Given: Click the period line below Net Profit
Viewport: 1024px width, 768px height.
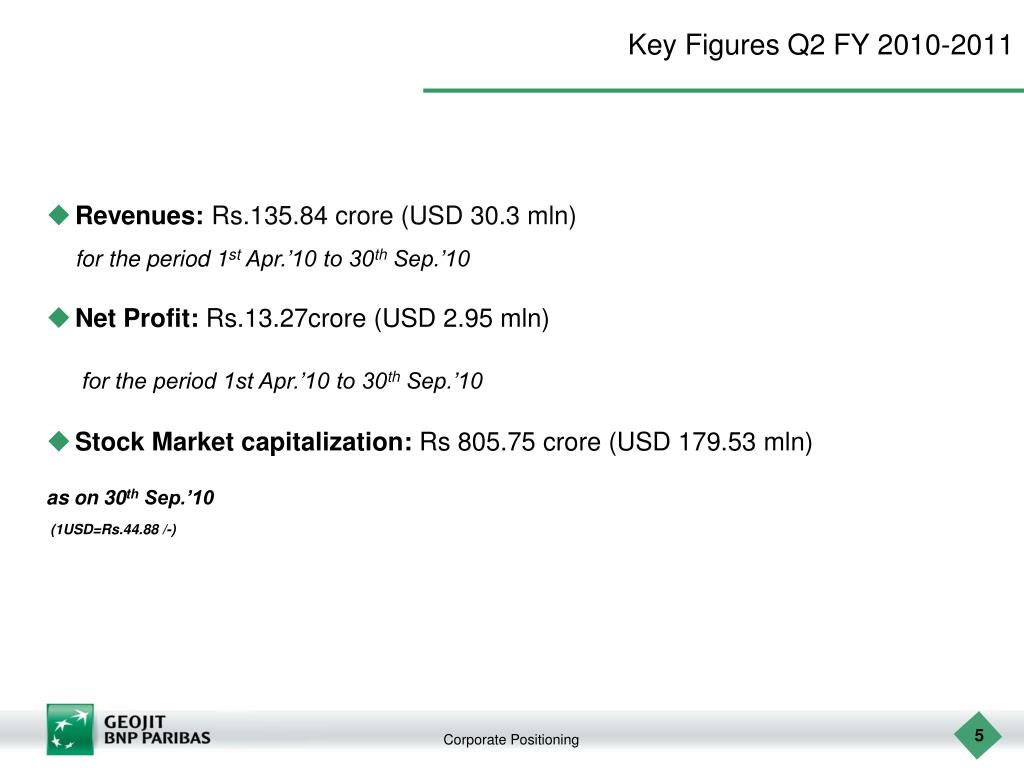Looking at the screenshot, I should 282,381.
